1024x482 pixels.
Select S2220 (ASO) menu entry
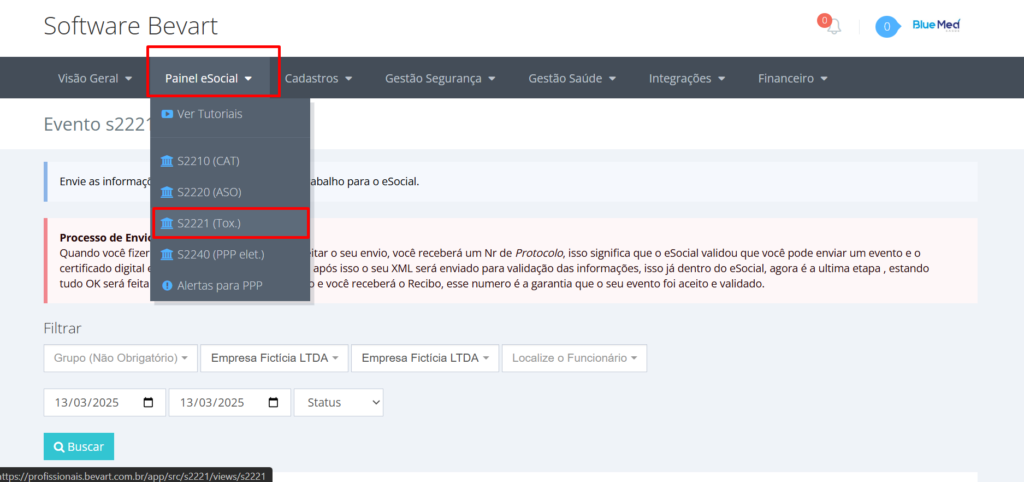pos(230,192)
